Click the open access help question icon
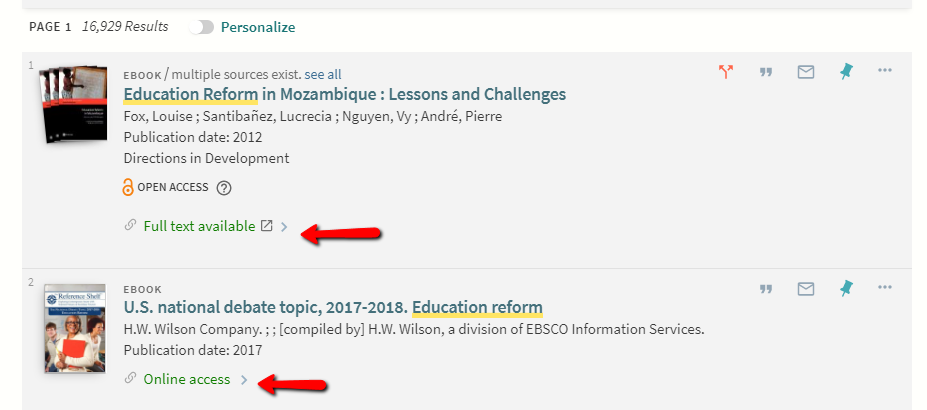927x410 pixels. [224, 187]
